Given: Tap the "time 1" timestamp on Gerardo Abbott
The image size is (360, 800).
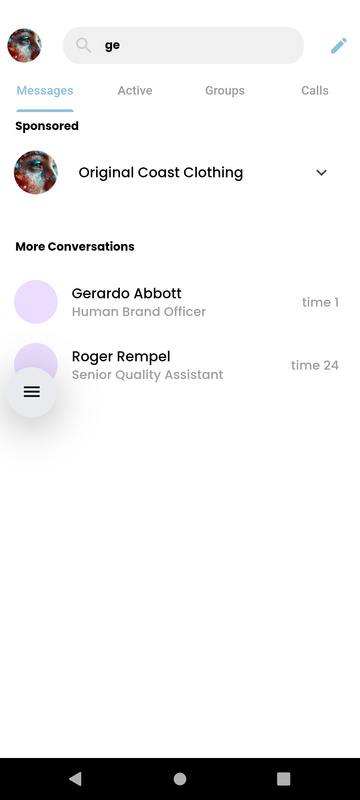Looking at the screenshot, I should point(320,302).
